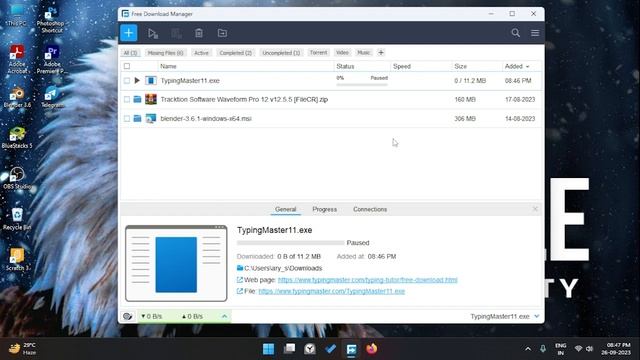The width and height of the screenshot is (640, 360).
Task: Click the external link icon beside File
Action: click(240, 291)
